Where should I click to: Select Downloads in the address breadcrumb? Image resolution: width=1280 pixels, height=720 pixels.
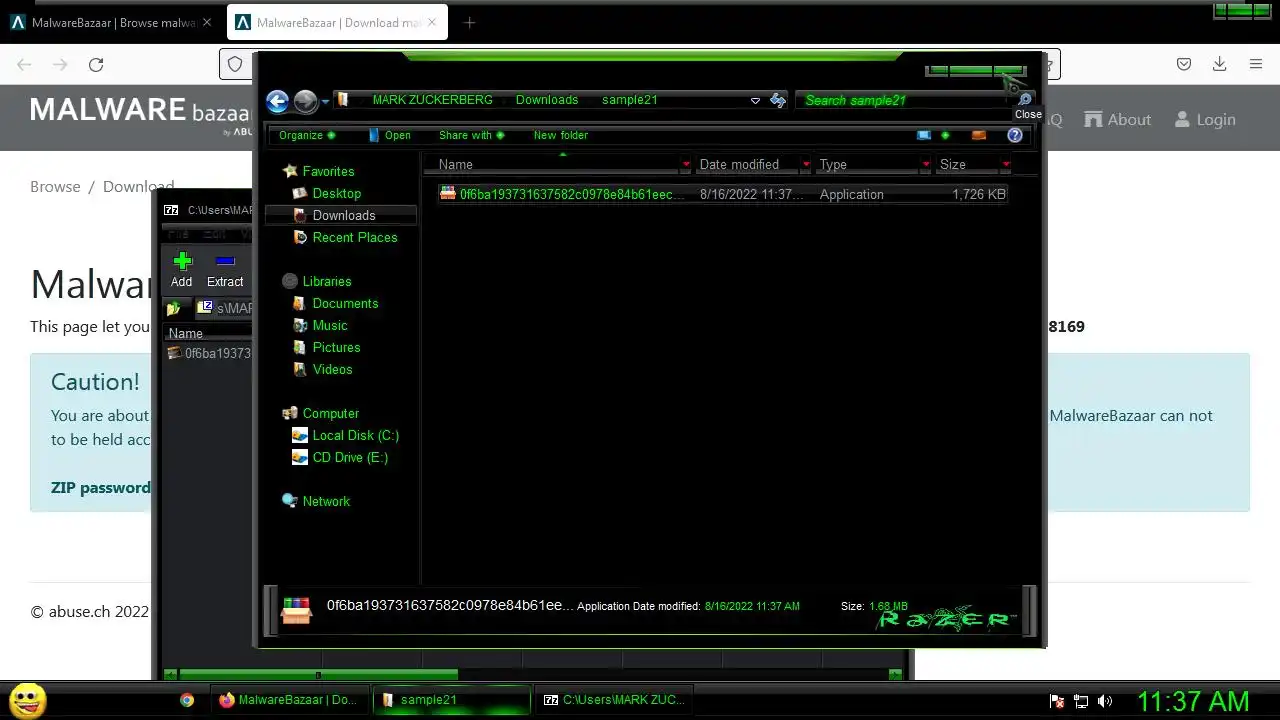pyautogui.click(x=547, y=100)
